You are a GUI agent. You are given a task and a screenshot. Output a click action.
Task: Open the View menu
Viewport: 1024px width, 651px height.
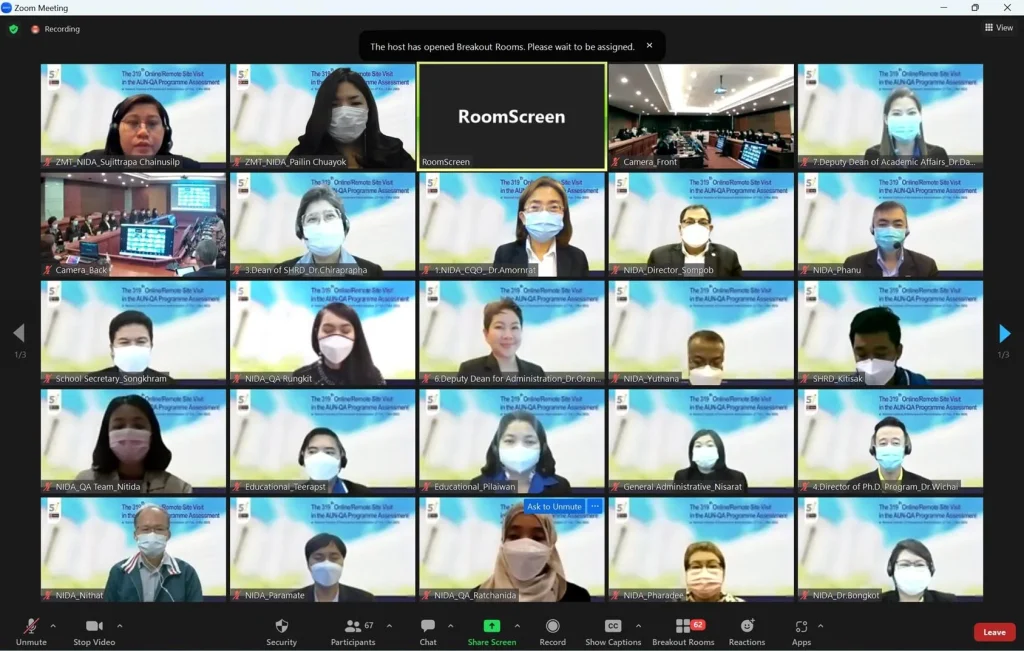998,27
